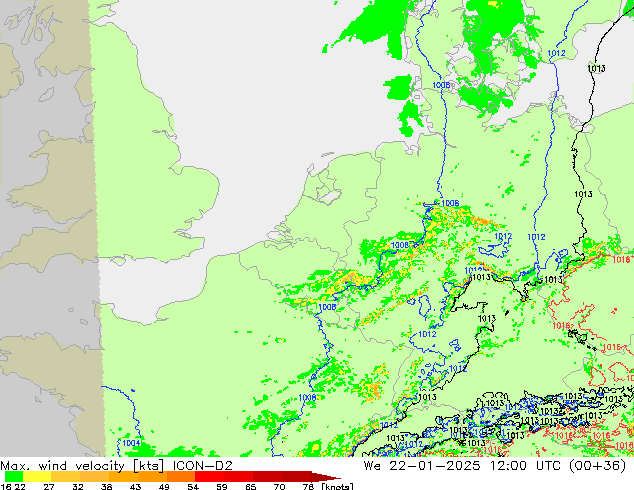Click the yellow 22-27 knots legend swatch

[37, 477]
